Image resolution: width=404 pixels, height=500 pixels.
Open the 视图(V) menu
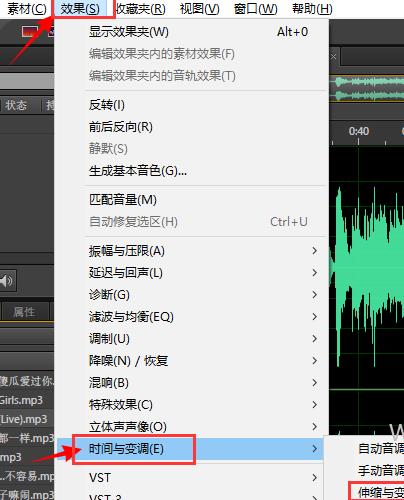199,9
